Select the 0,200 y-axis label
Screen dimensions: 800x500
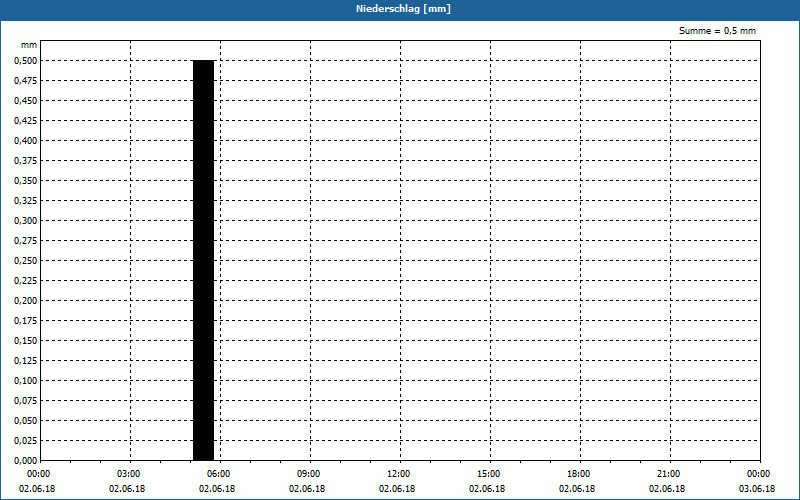26,301
